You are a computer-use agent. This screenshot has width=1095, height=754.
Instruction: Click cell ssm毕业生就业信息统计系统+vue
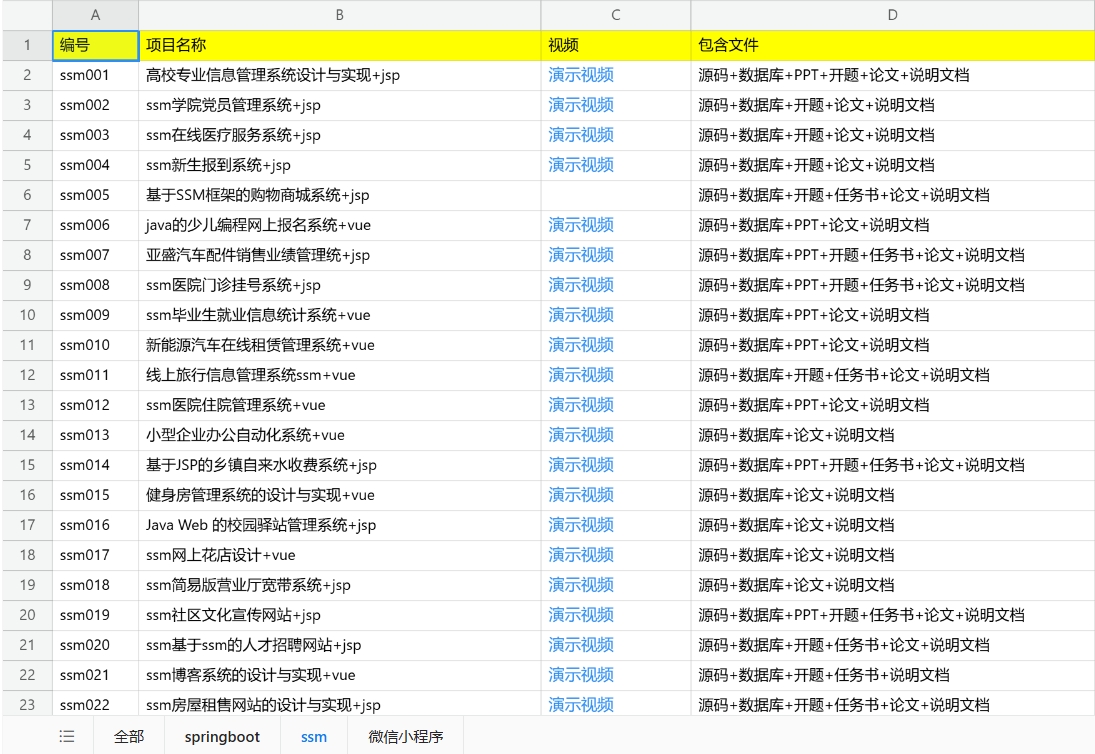click(x=339, y=316)
